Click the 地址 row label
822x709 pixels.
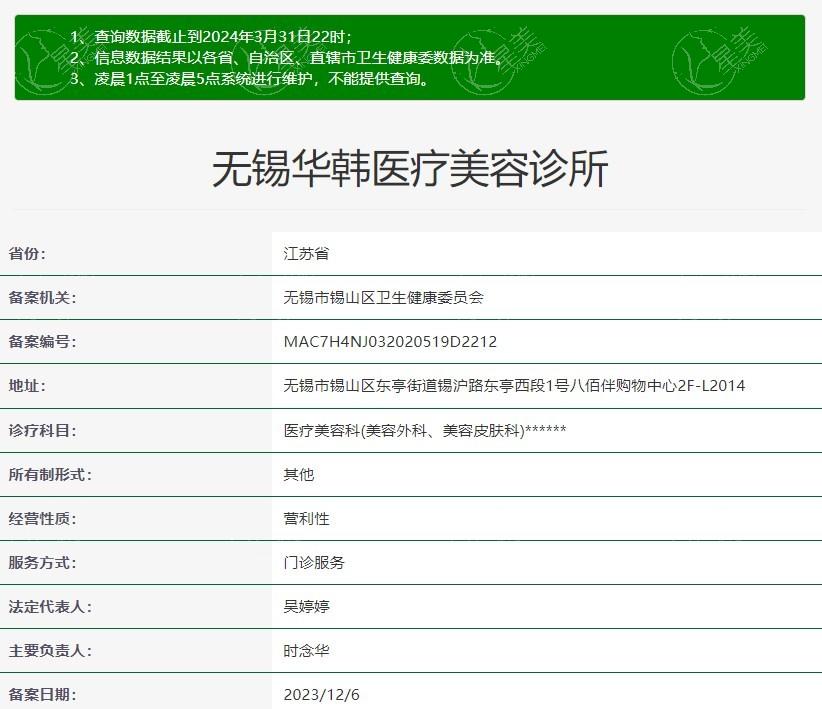point(27,386)
